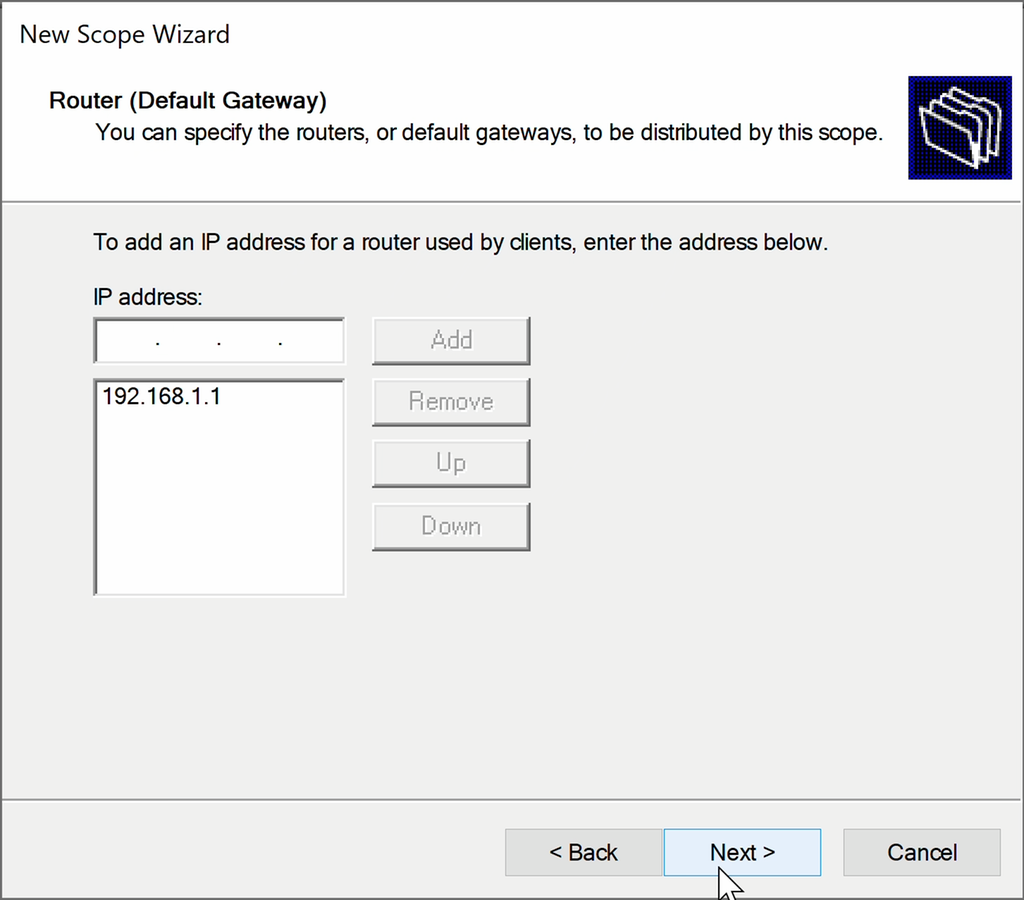Cancel the New Scope Wizard
Screen dimensions: 1024x900
coord(921,852)
